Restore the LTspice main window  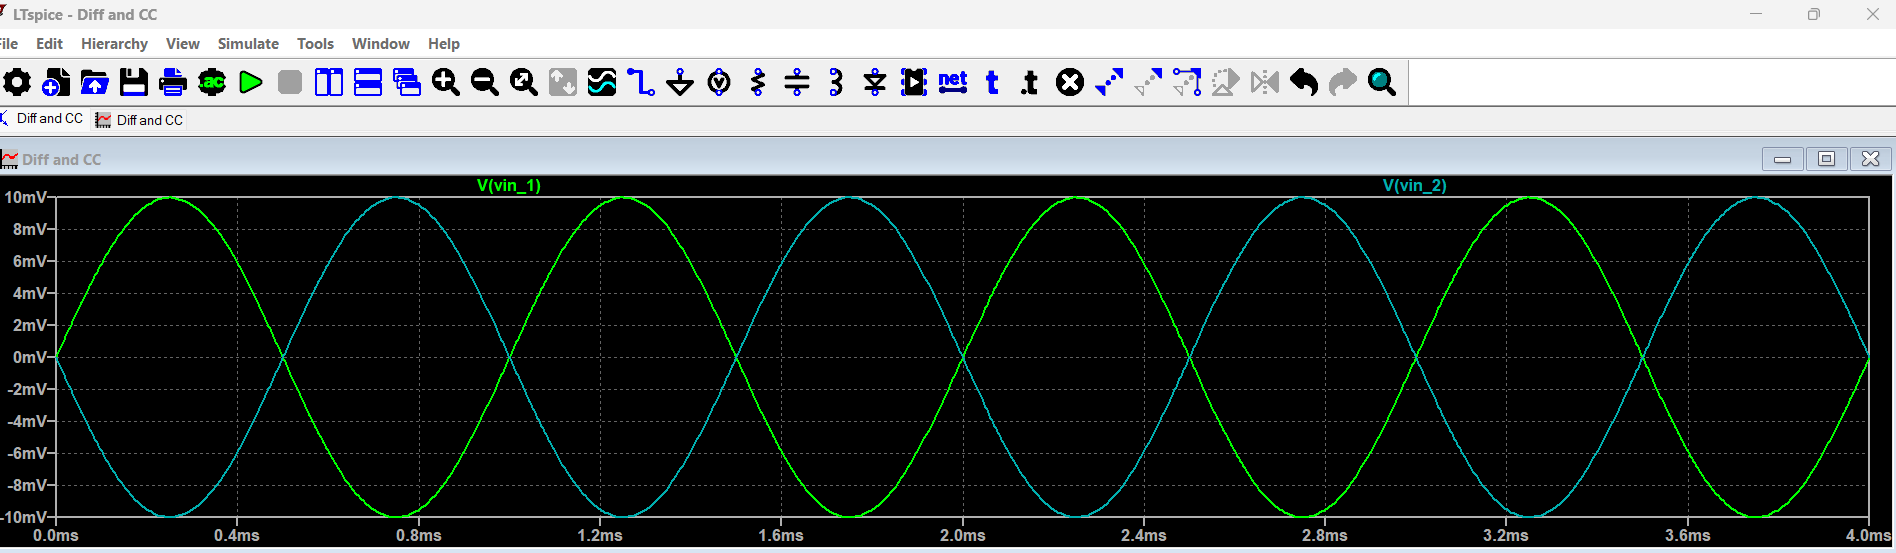[1814, 14]
